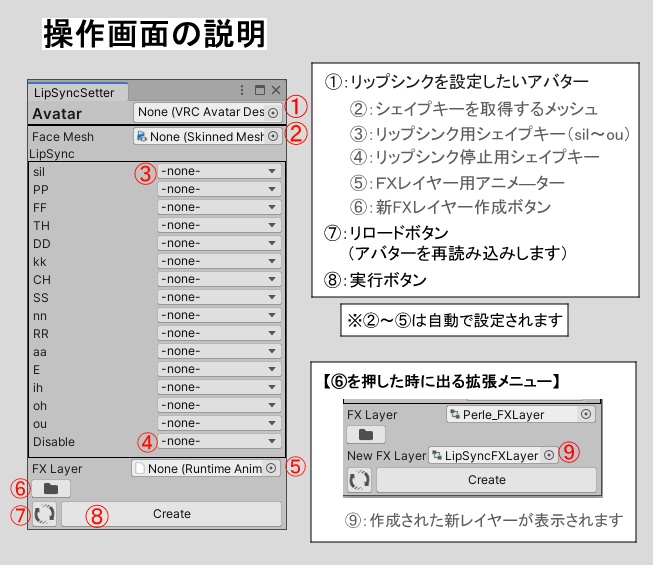
Task: Open the E shape key dropdown
Action: 219,369
